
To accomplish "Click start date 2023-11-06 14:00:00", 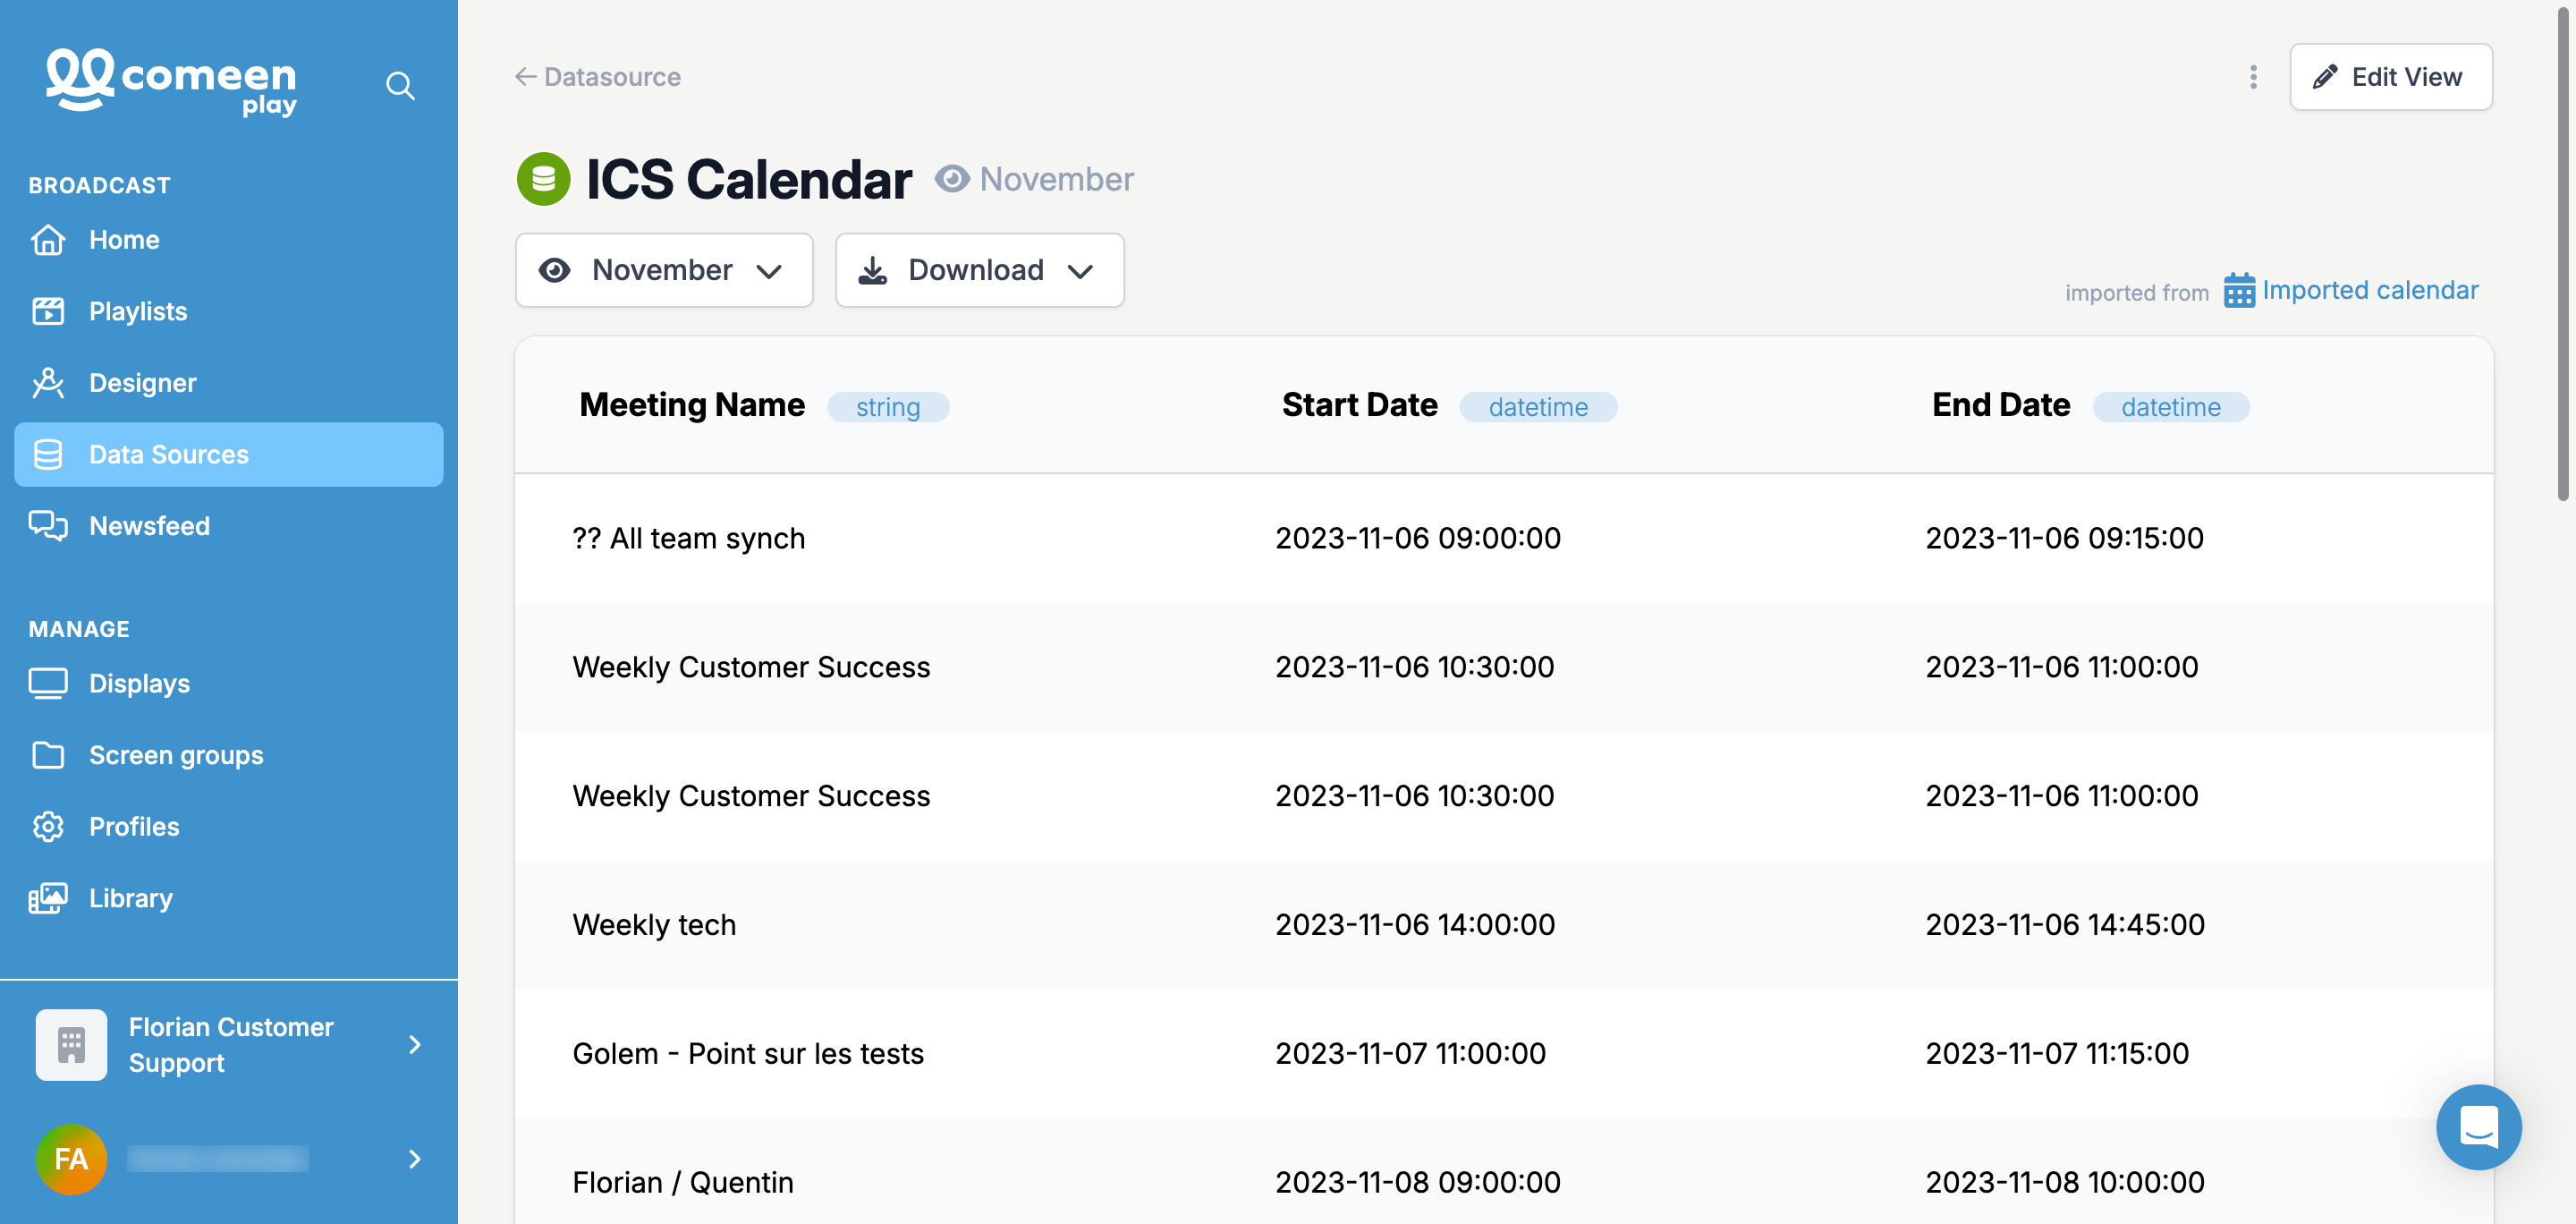I will tap(1415, 925).
